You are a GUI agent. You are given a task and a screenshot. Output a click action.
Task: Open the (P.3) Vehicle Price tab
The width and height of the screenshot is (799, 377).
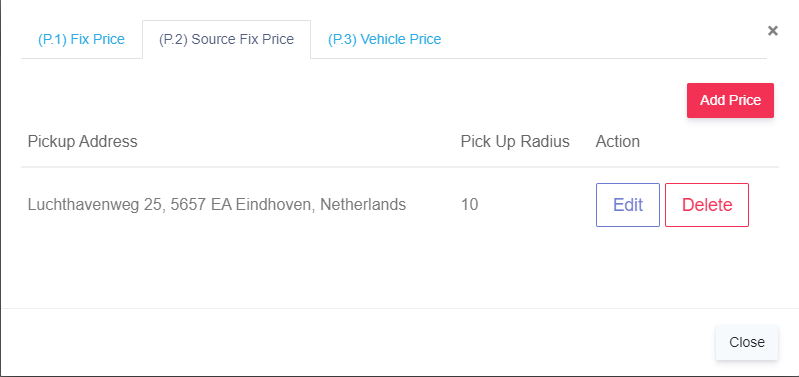tap(384, 39)
